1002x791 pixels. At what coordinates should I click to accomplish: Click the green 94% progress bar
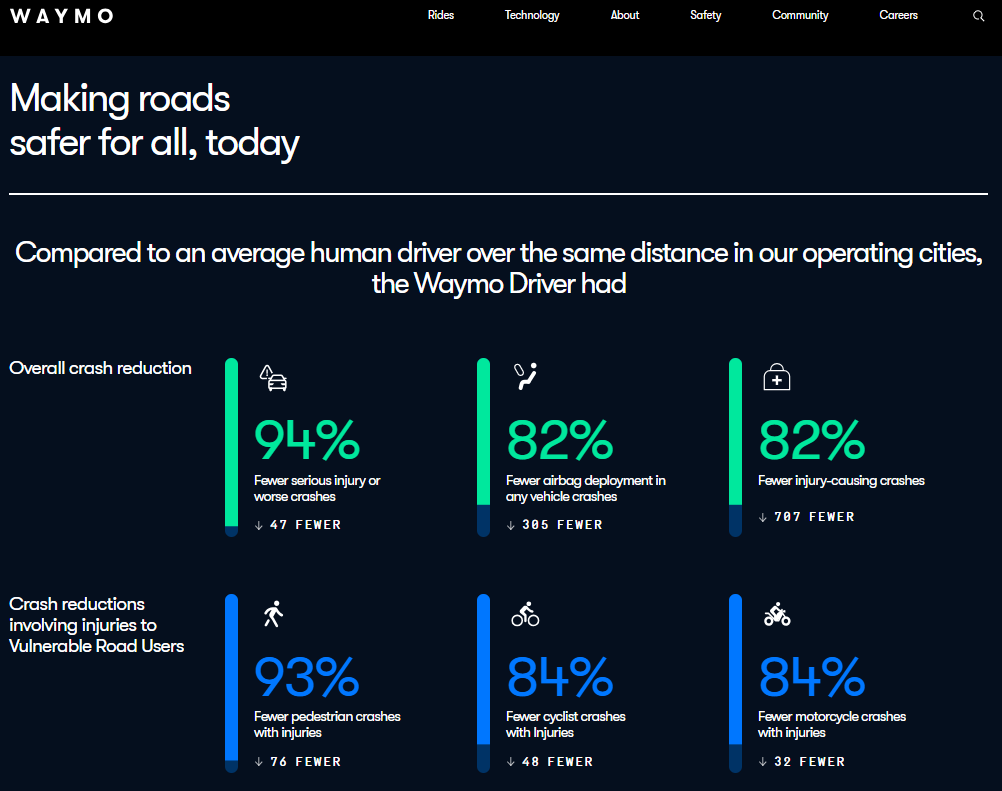231,447
